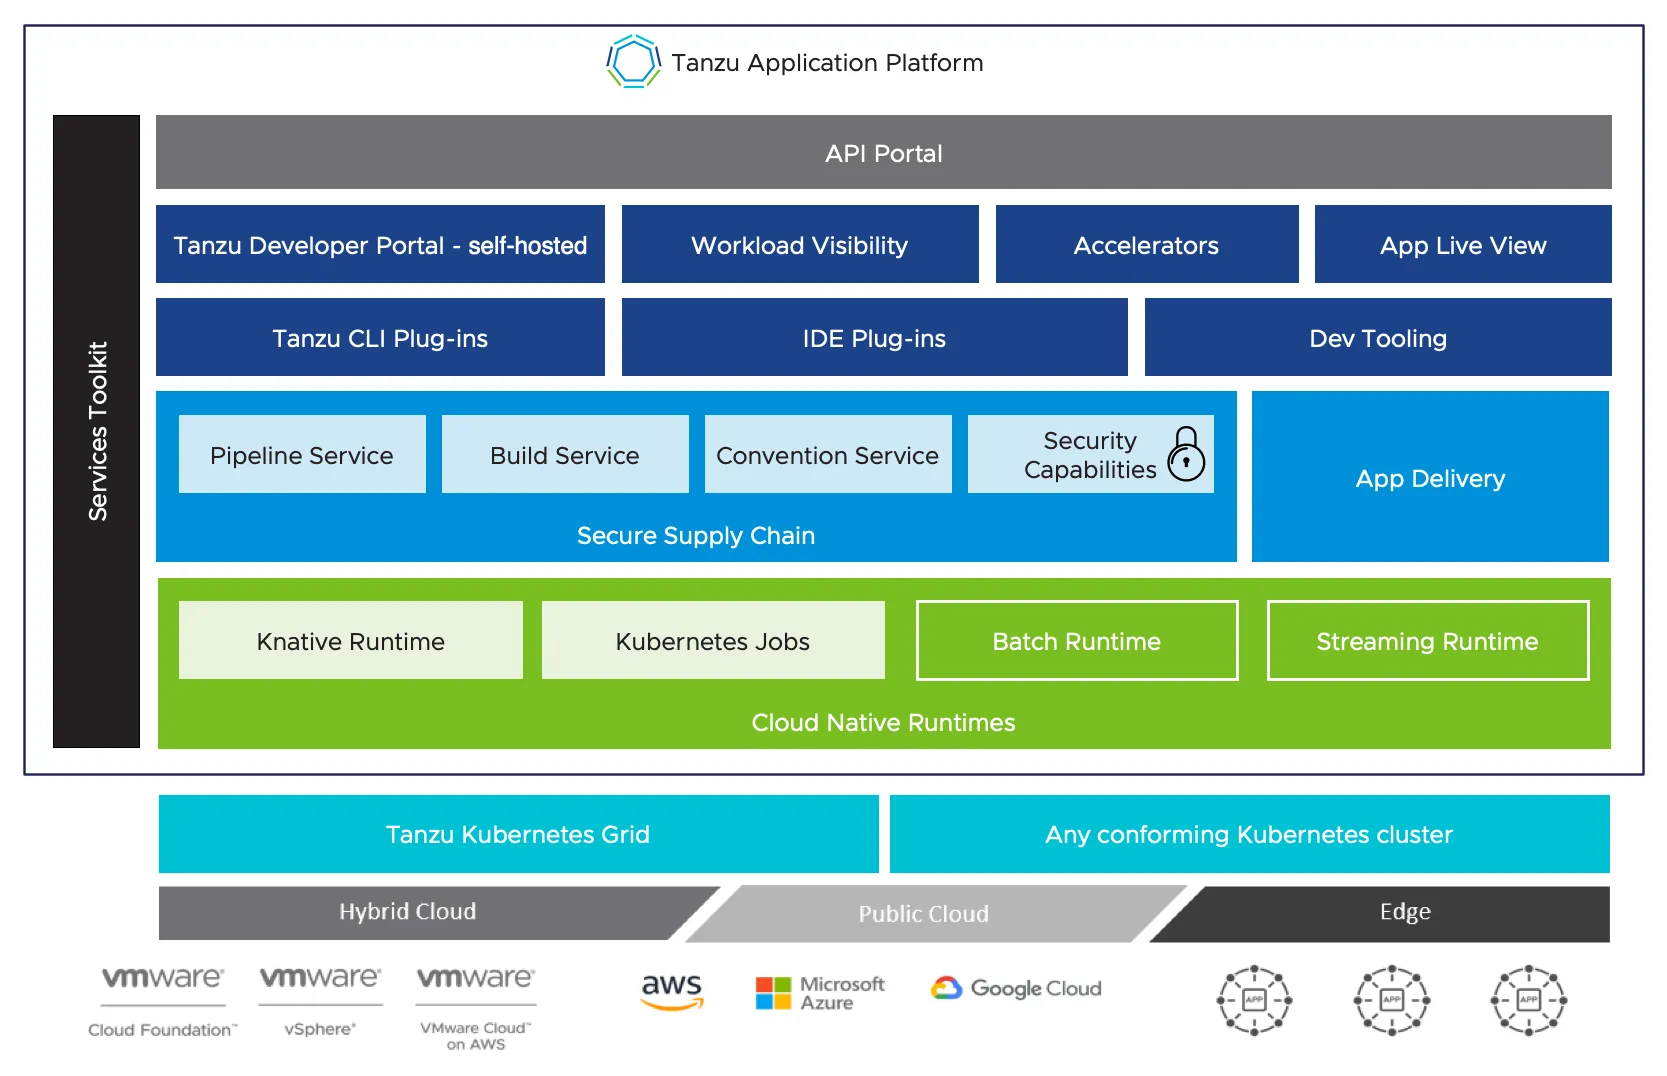Screen dimensions: 1667x1076
Task: Click the first edge app node icon
Action: click(x=1254, y=1000)
